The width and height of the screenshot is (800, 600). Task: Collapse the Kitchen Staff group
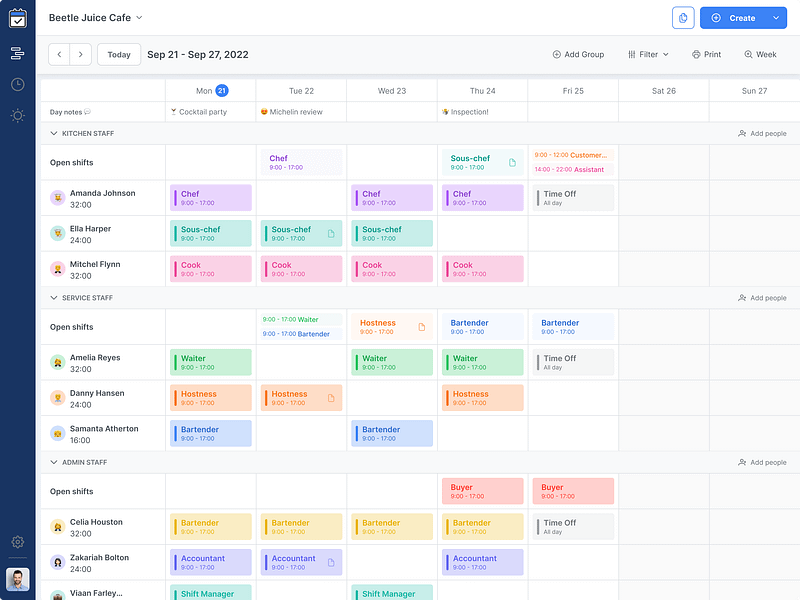pos(54,133)
